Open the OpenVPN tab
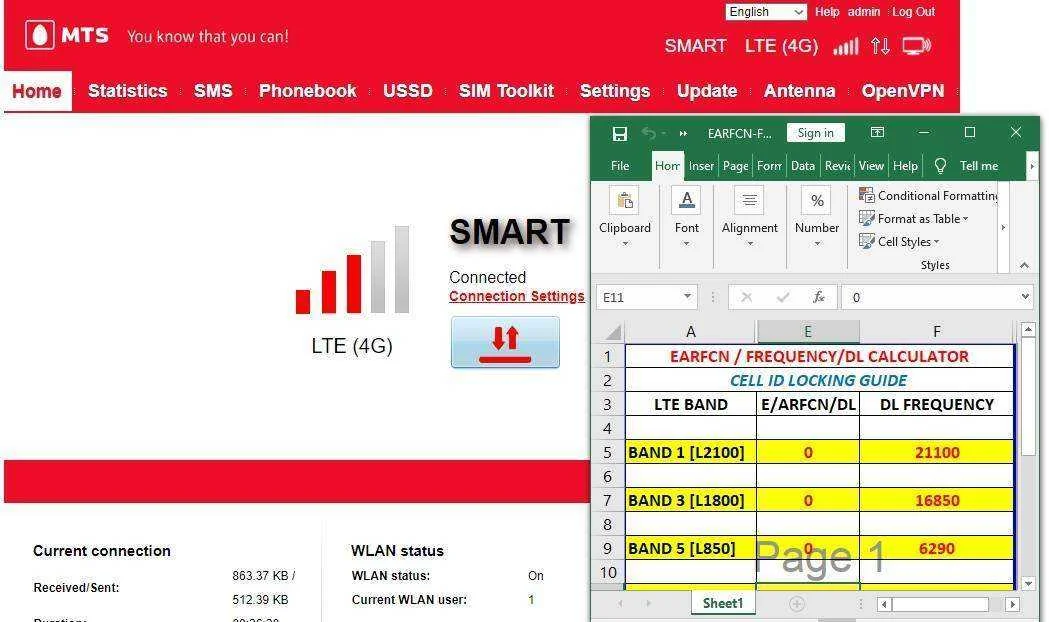The width and height of the screenshot is (1049, 622). (902, 91)
